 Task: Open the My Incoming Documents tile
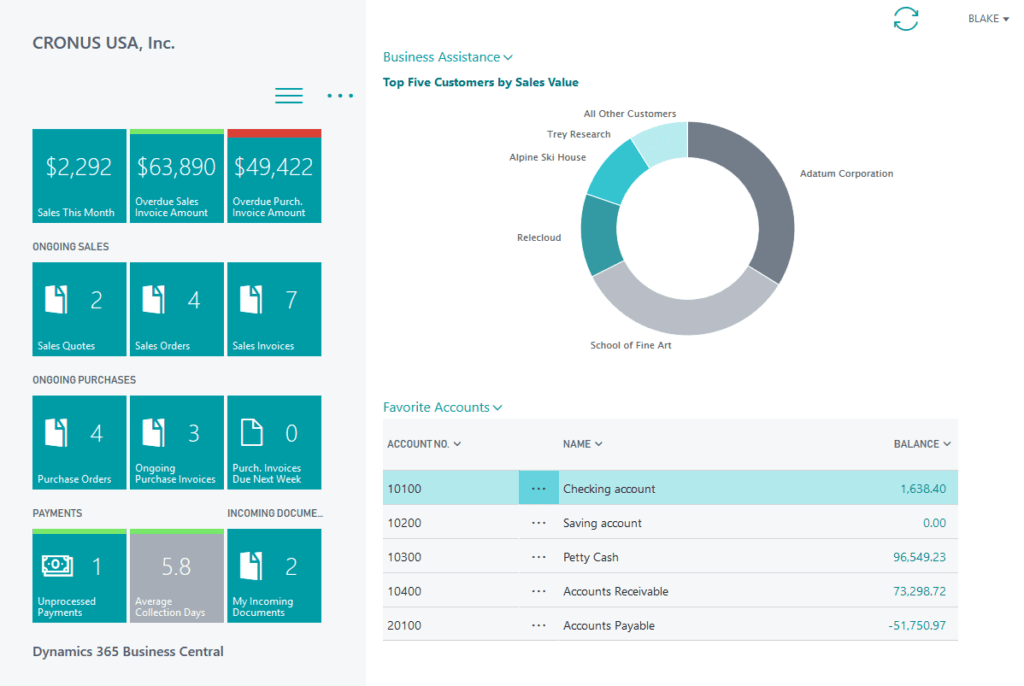(x=274, y=576)
